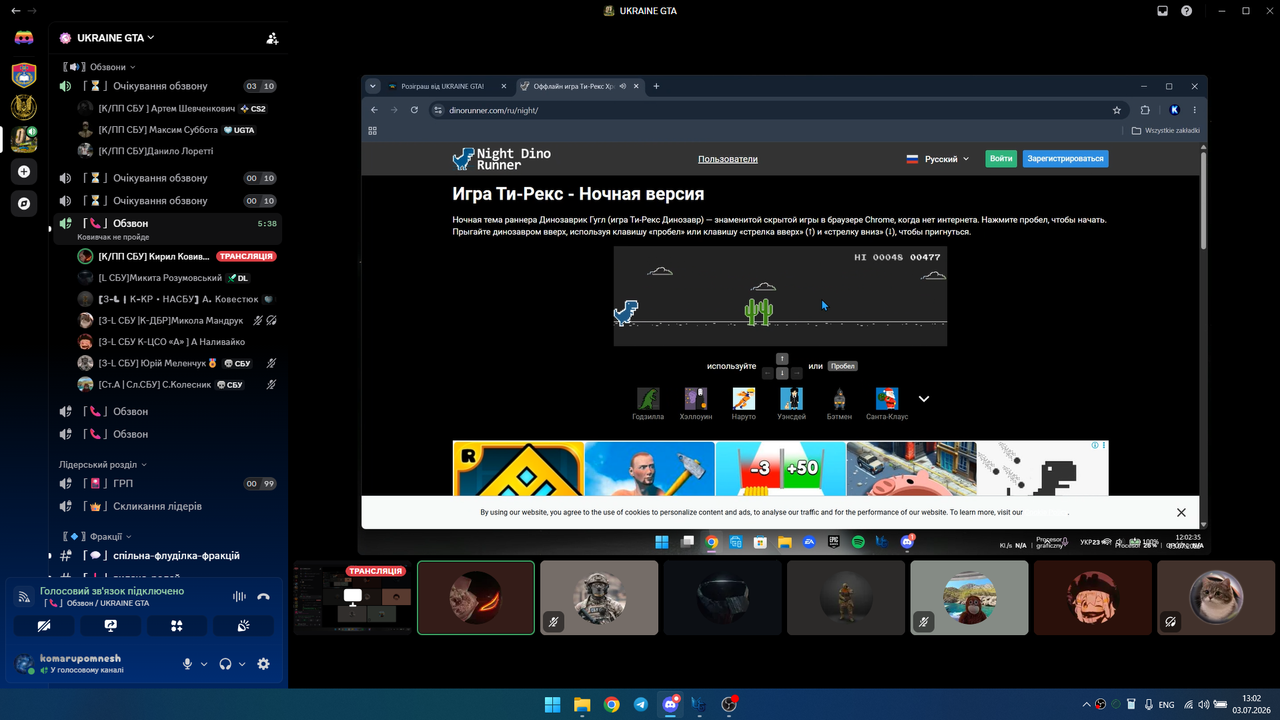This screenshot has height=720, width=1280.
Task: Open tab search arrow in streamed Chrome
Action: [373, 86]
